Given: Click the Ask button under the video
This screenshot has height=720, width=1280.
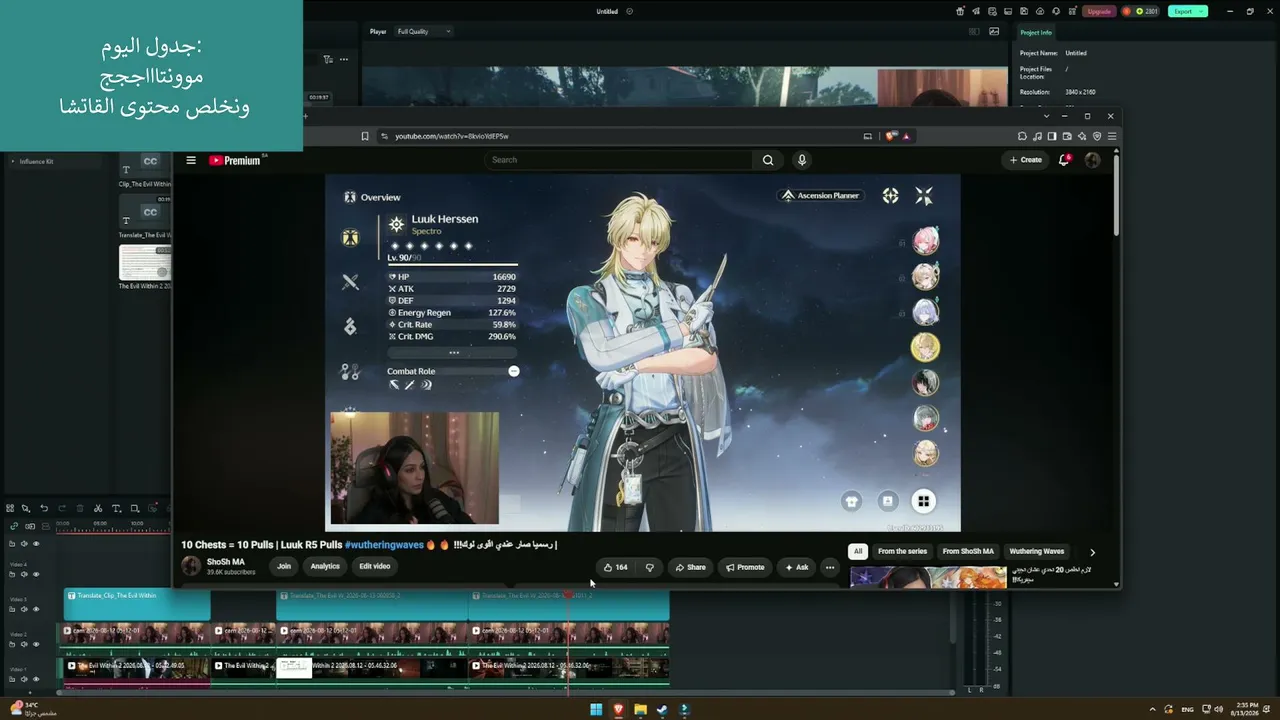Looking at the screenshot, I should [796, 567].
